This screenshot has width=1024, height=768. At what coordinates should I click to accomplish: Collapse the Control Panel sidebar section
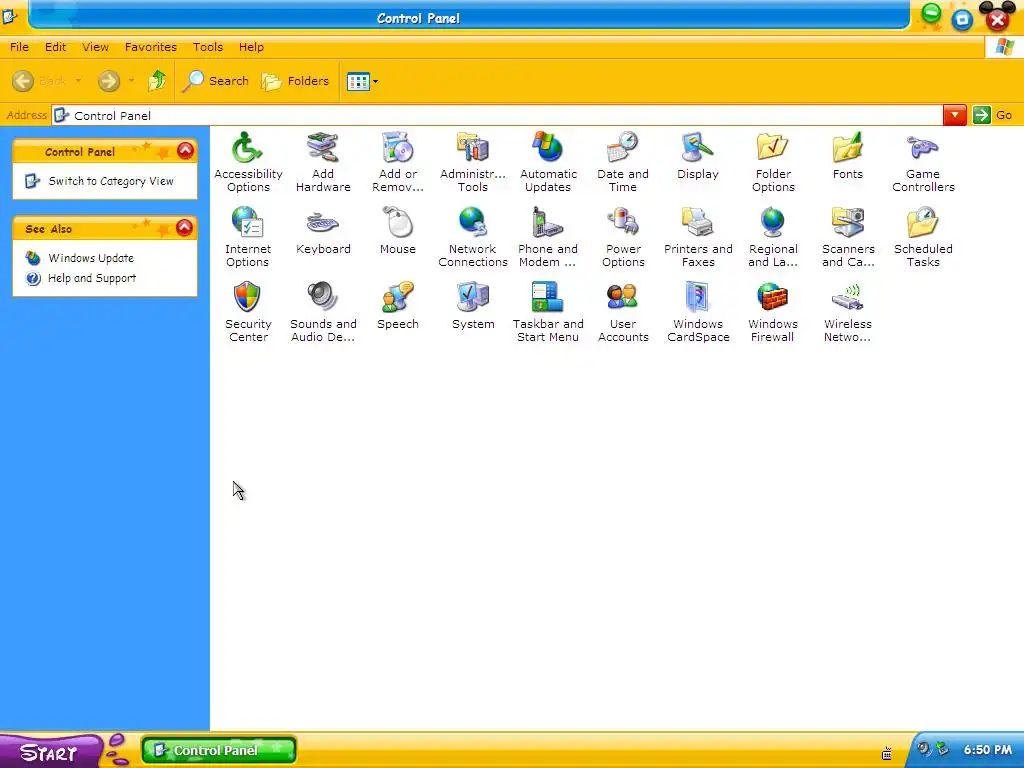click(x=185, y=151)
